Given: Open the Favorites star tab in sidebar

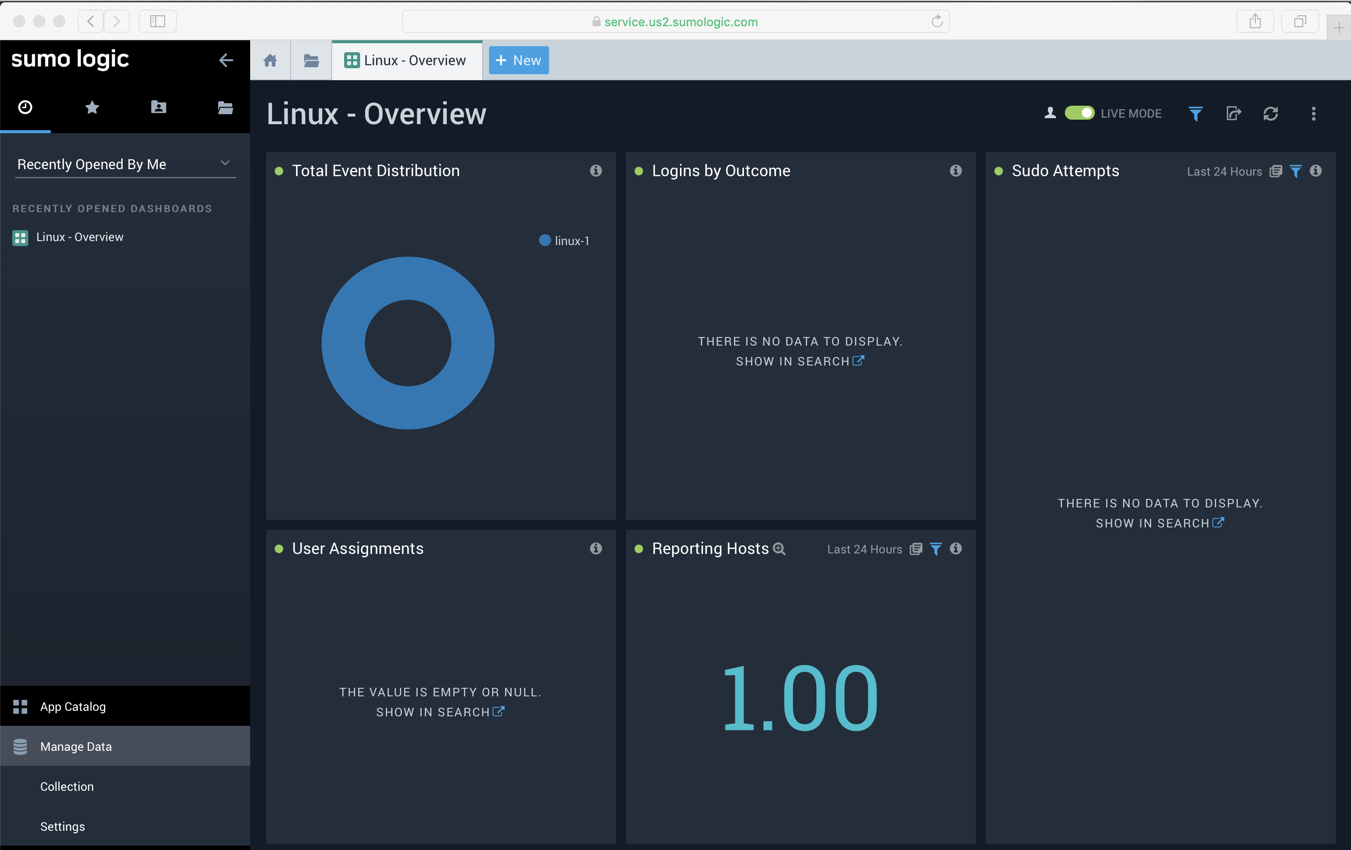Looking at the screenshot, I should click(92, 107).
